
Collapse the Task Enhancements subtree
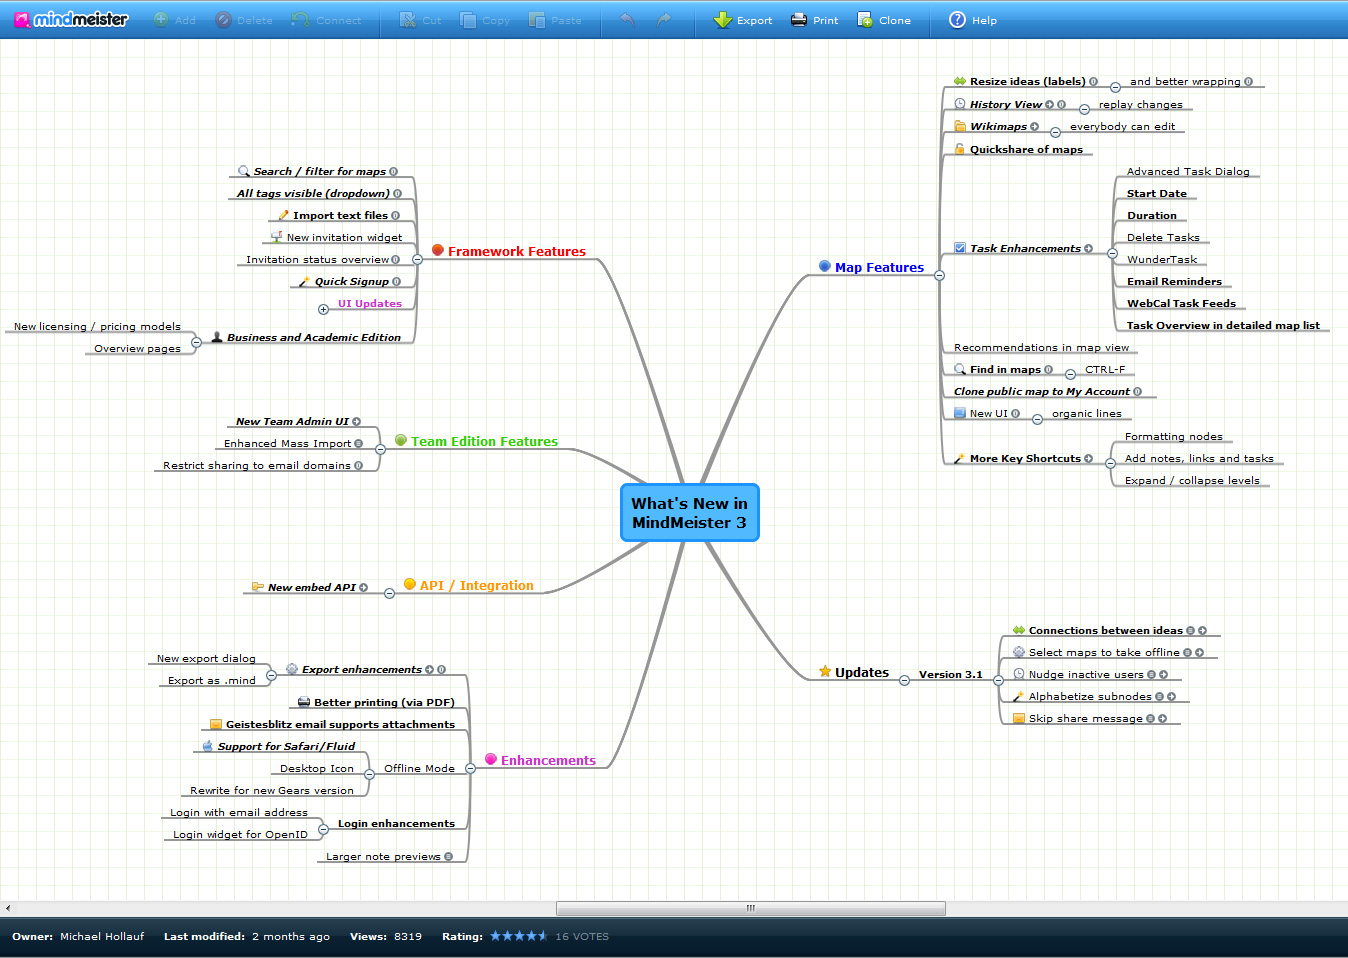[x=1113, y=254]
